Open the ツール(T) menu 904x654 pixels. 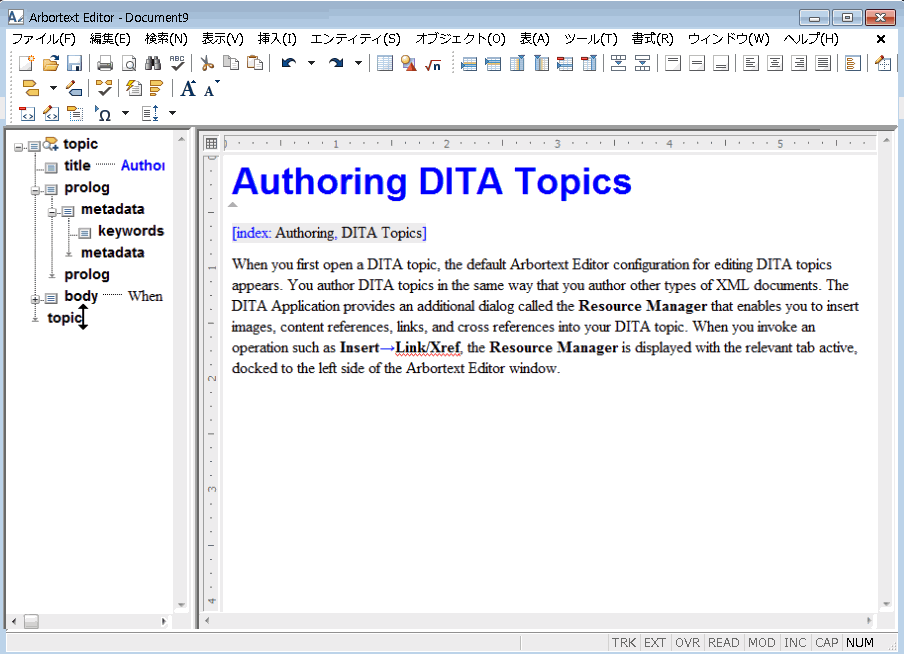590,39
